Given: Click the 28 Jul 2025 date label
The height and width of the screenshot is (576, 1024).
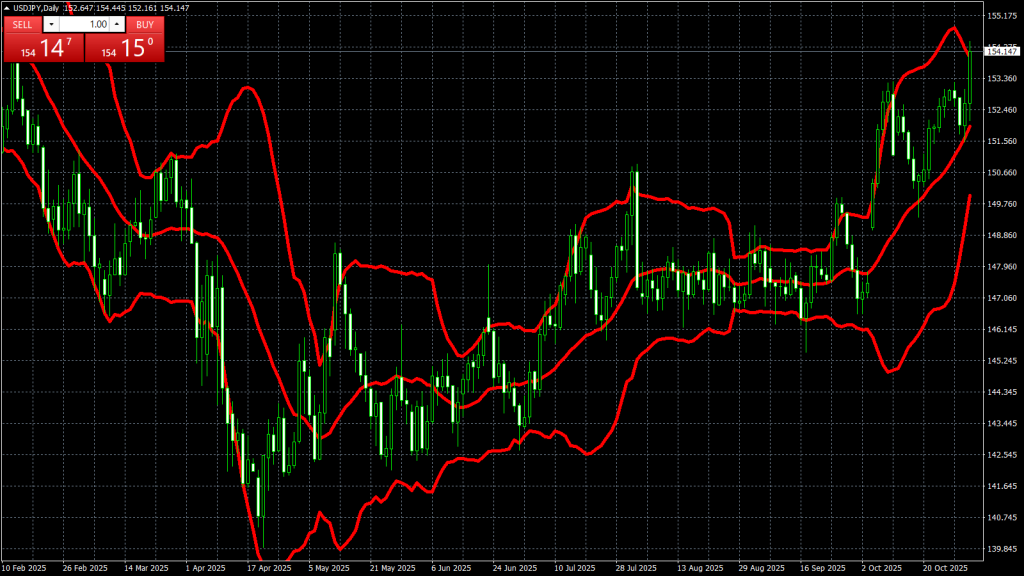Looking at the screenshot, I should [x=636, y=567].
